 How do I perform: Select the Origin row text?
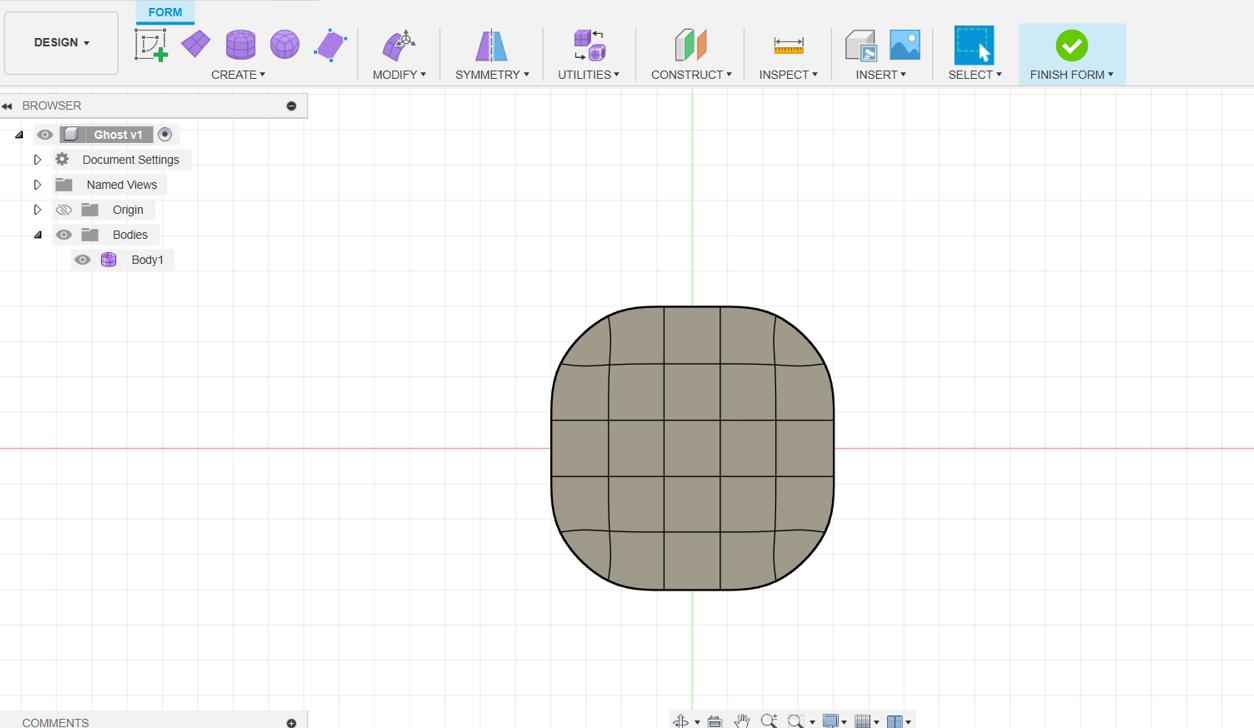128,210
